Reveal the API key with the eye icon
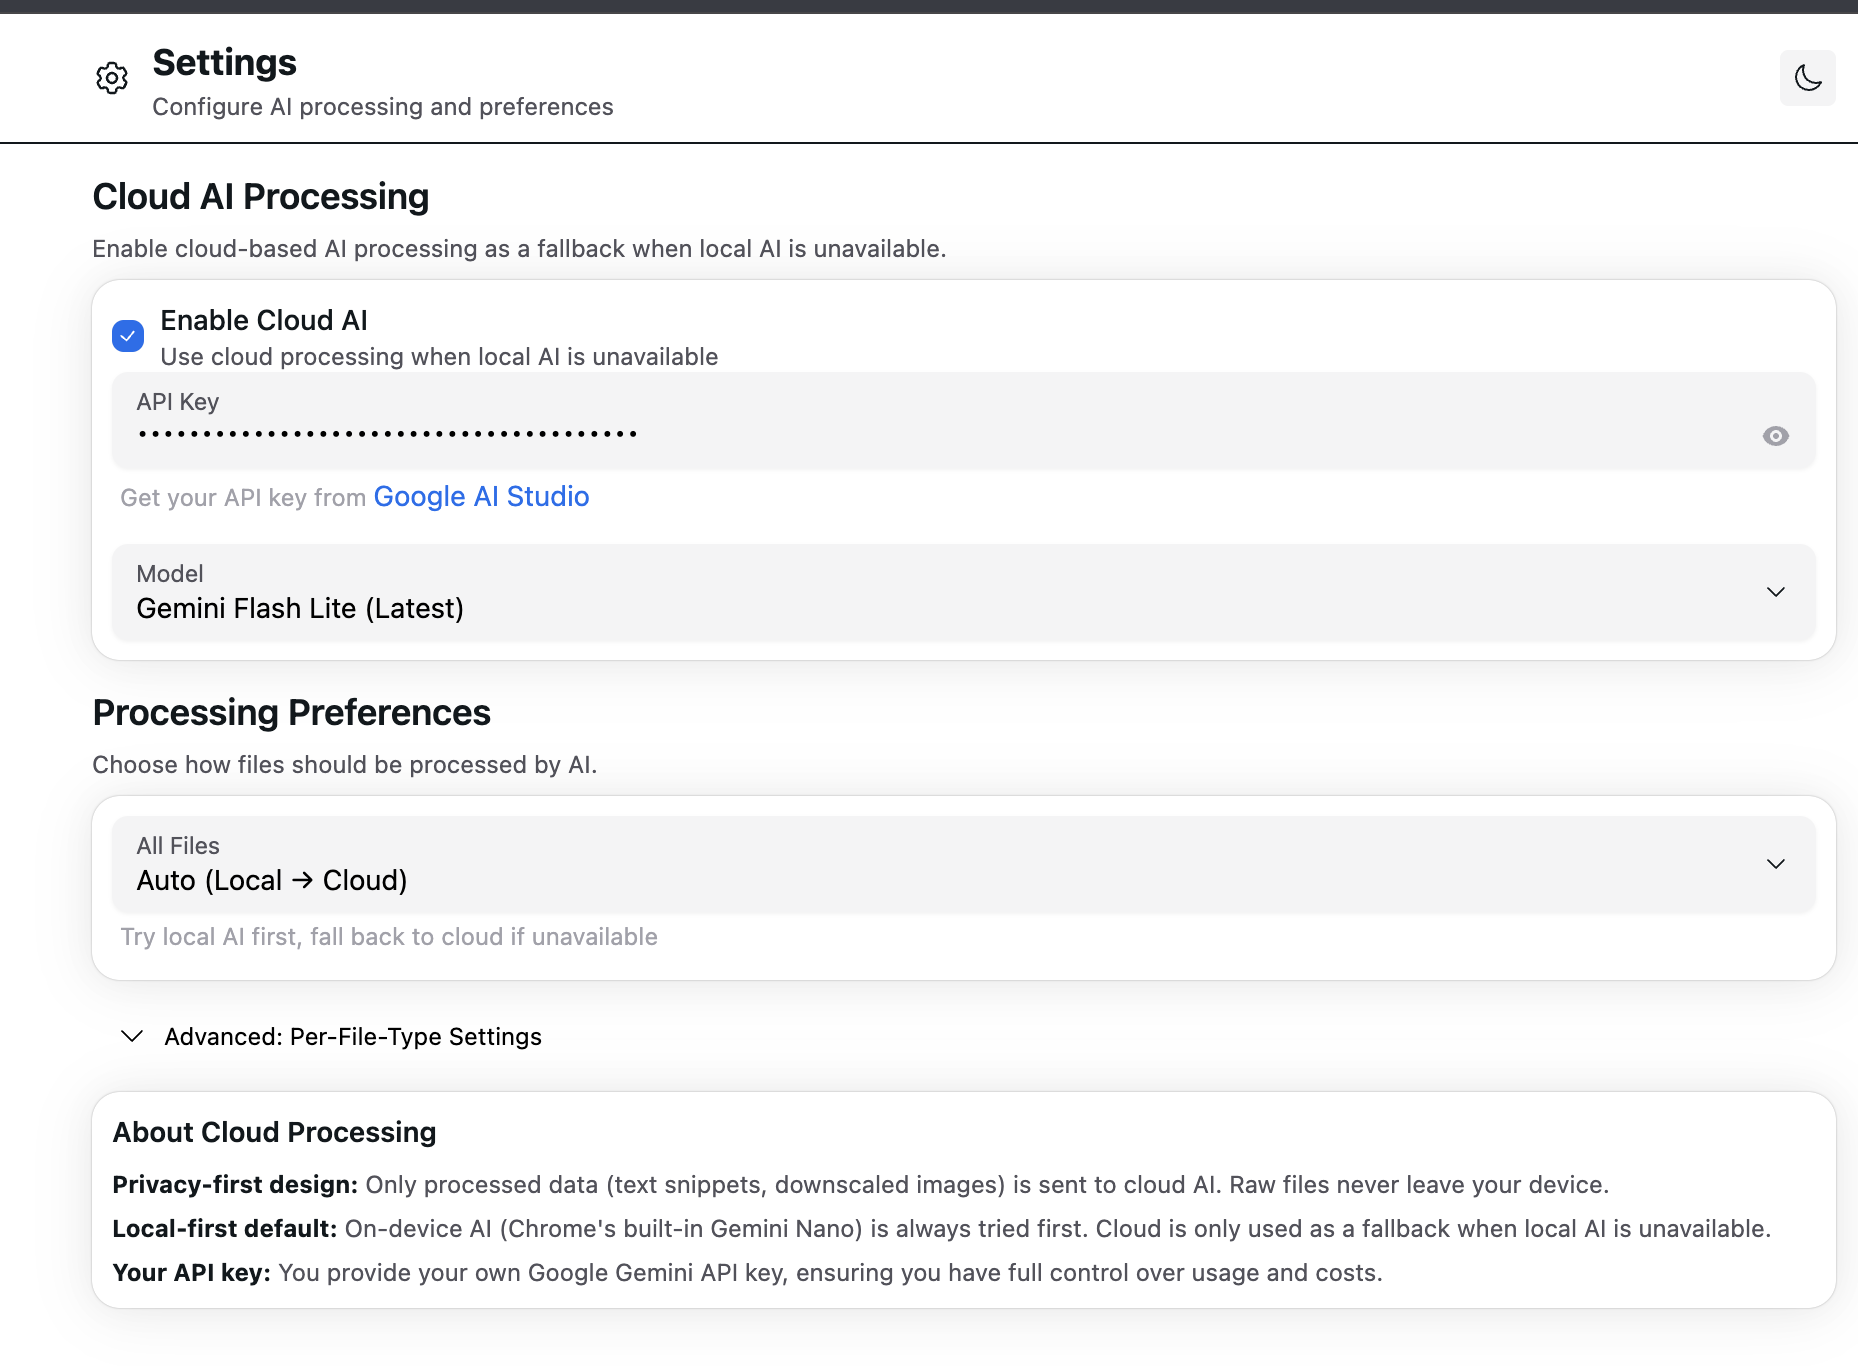 coord(1775,436)
